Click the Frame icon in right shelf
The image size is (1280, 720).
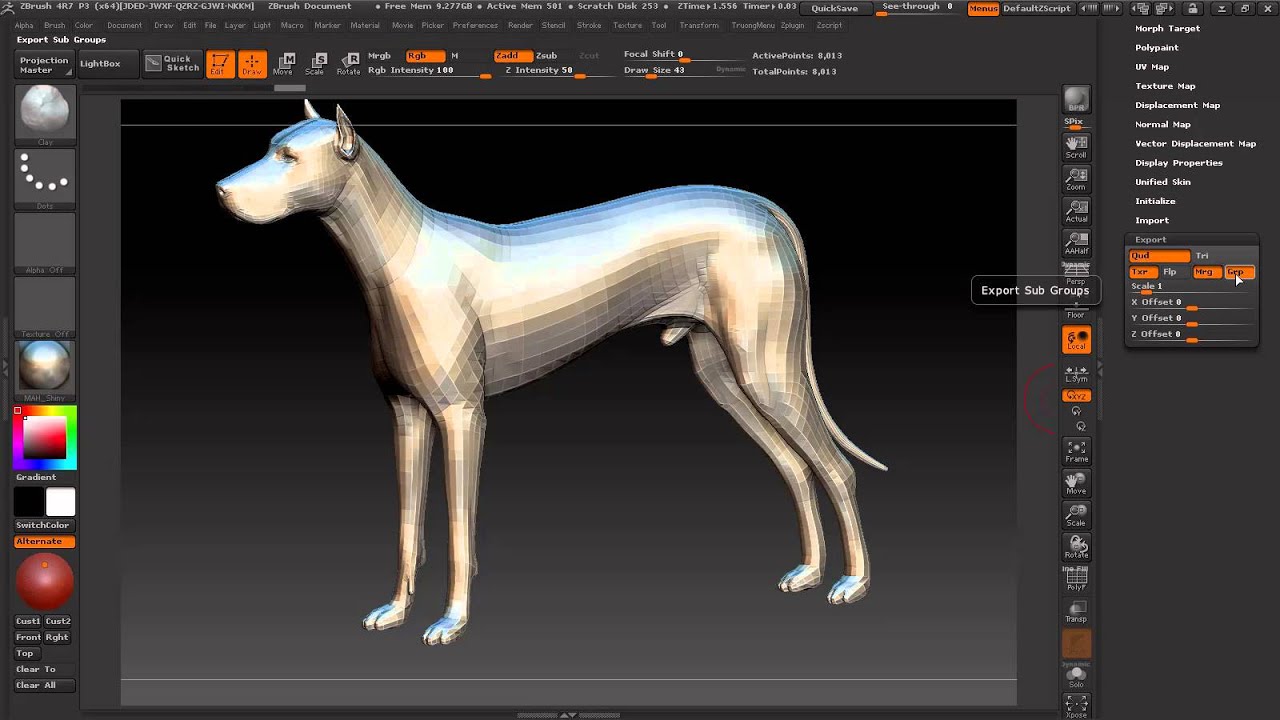coord(1076,452)
